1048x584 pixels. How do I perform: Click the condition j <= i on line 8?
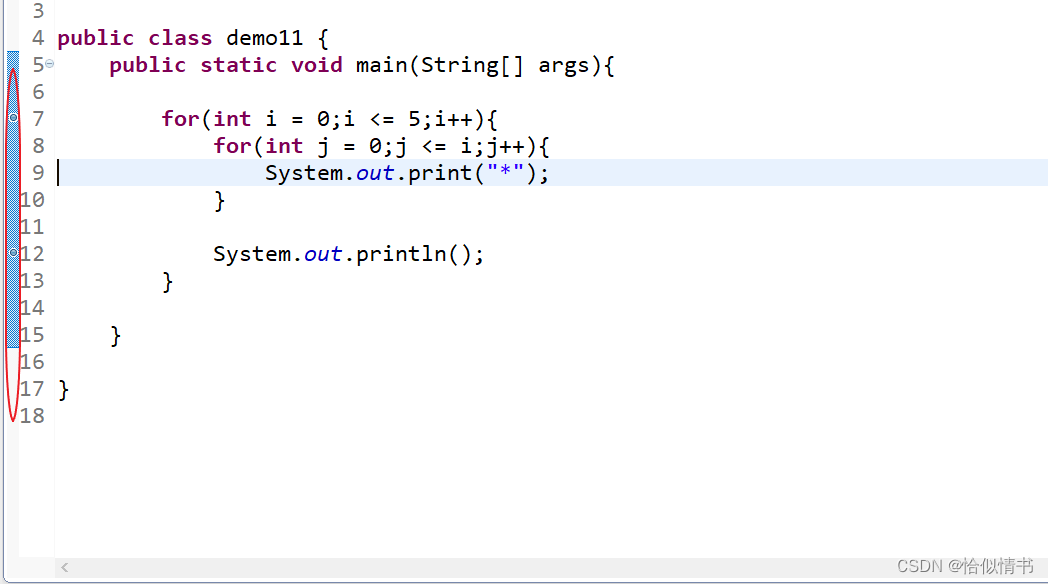tap(433, 146)
